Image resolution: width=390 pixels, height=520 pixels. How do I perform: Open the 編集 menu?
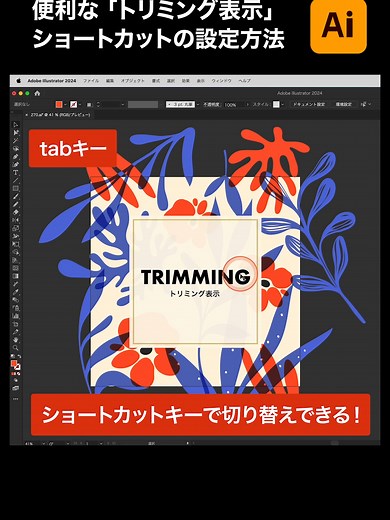click(x=110, y=81)
